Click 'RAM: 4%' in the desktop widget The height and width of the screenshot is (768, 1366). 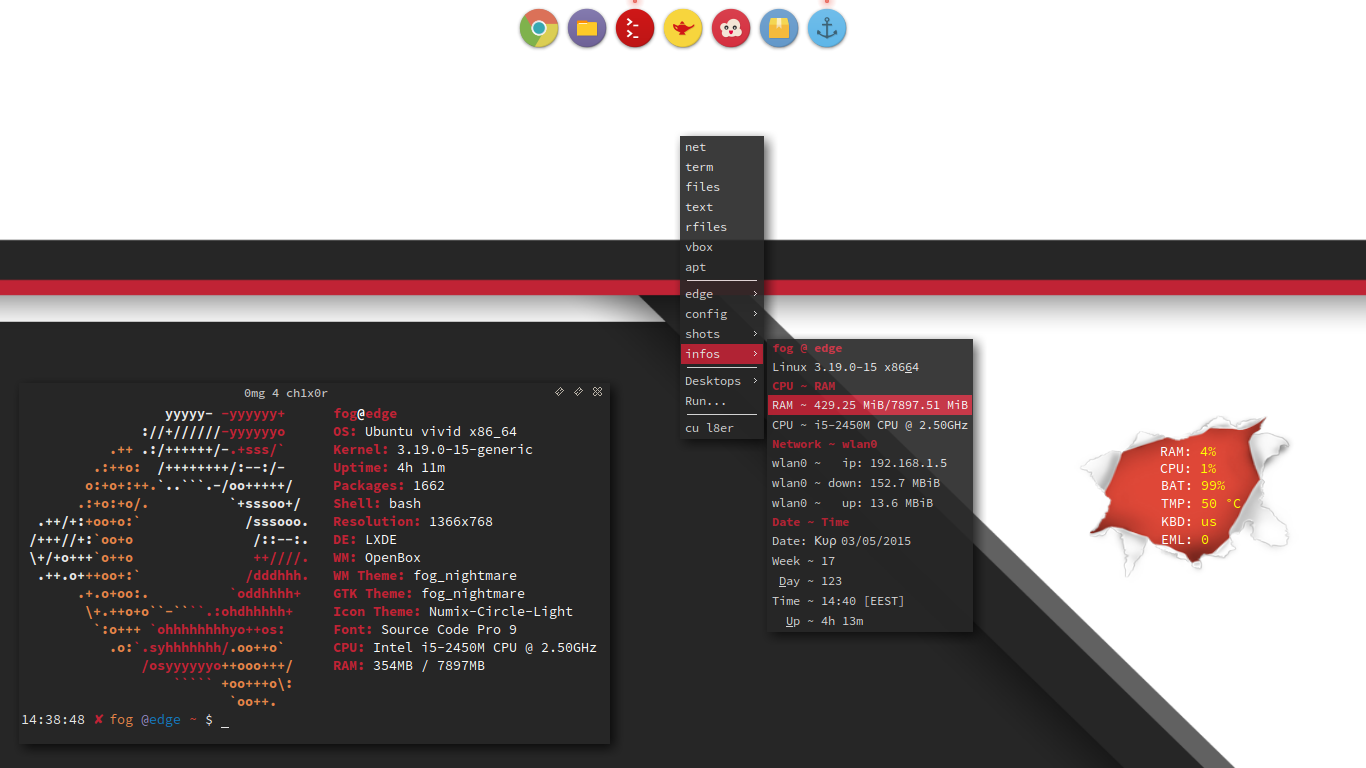[1188, 451]
